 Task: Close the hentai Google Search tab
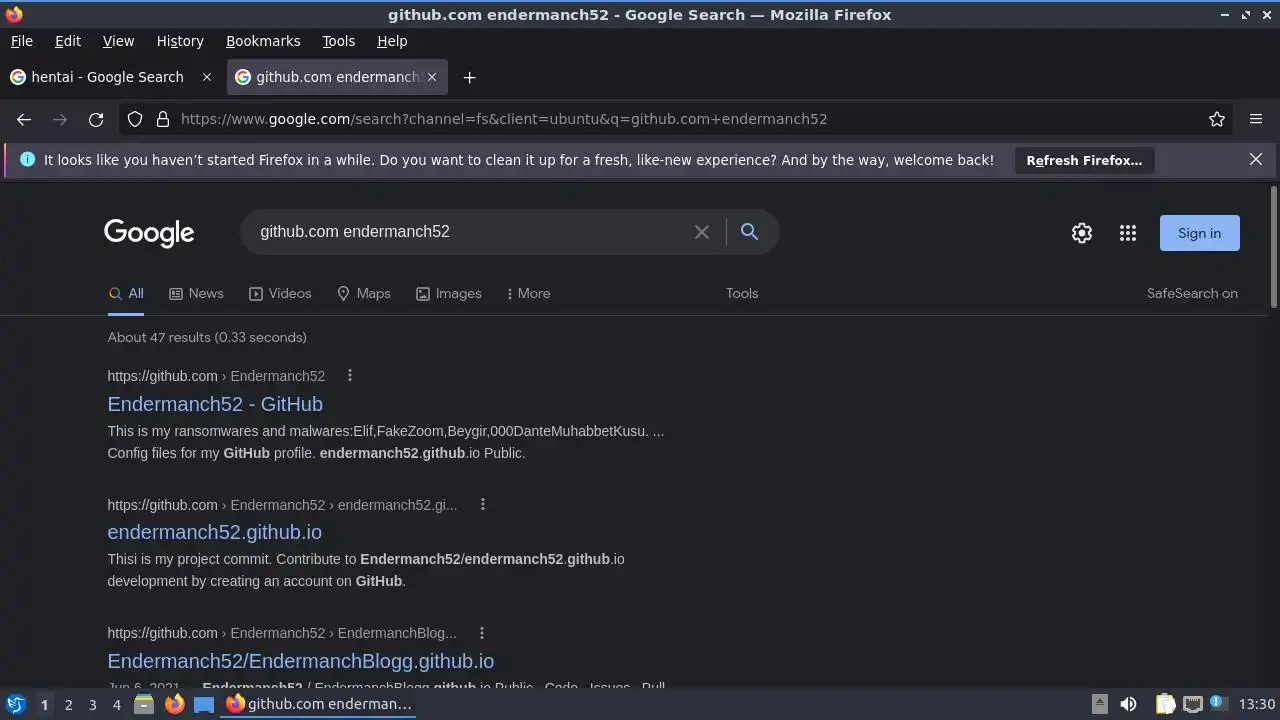(207, 77)
